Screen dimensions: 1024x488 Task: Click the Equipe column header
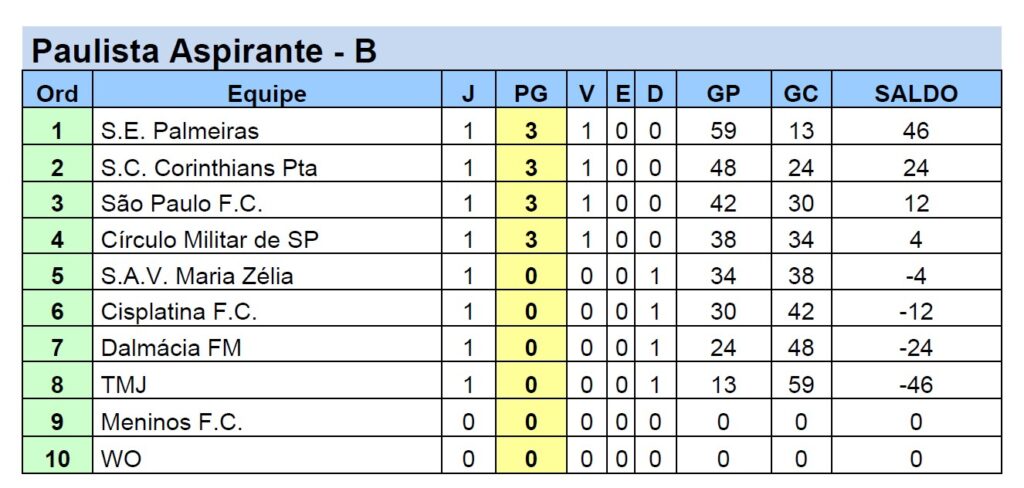click(267, 94)
